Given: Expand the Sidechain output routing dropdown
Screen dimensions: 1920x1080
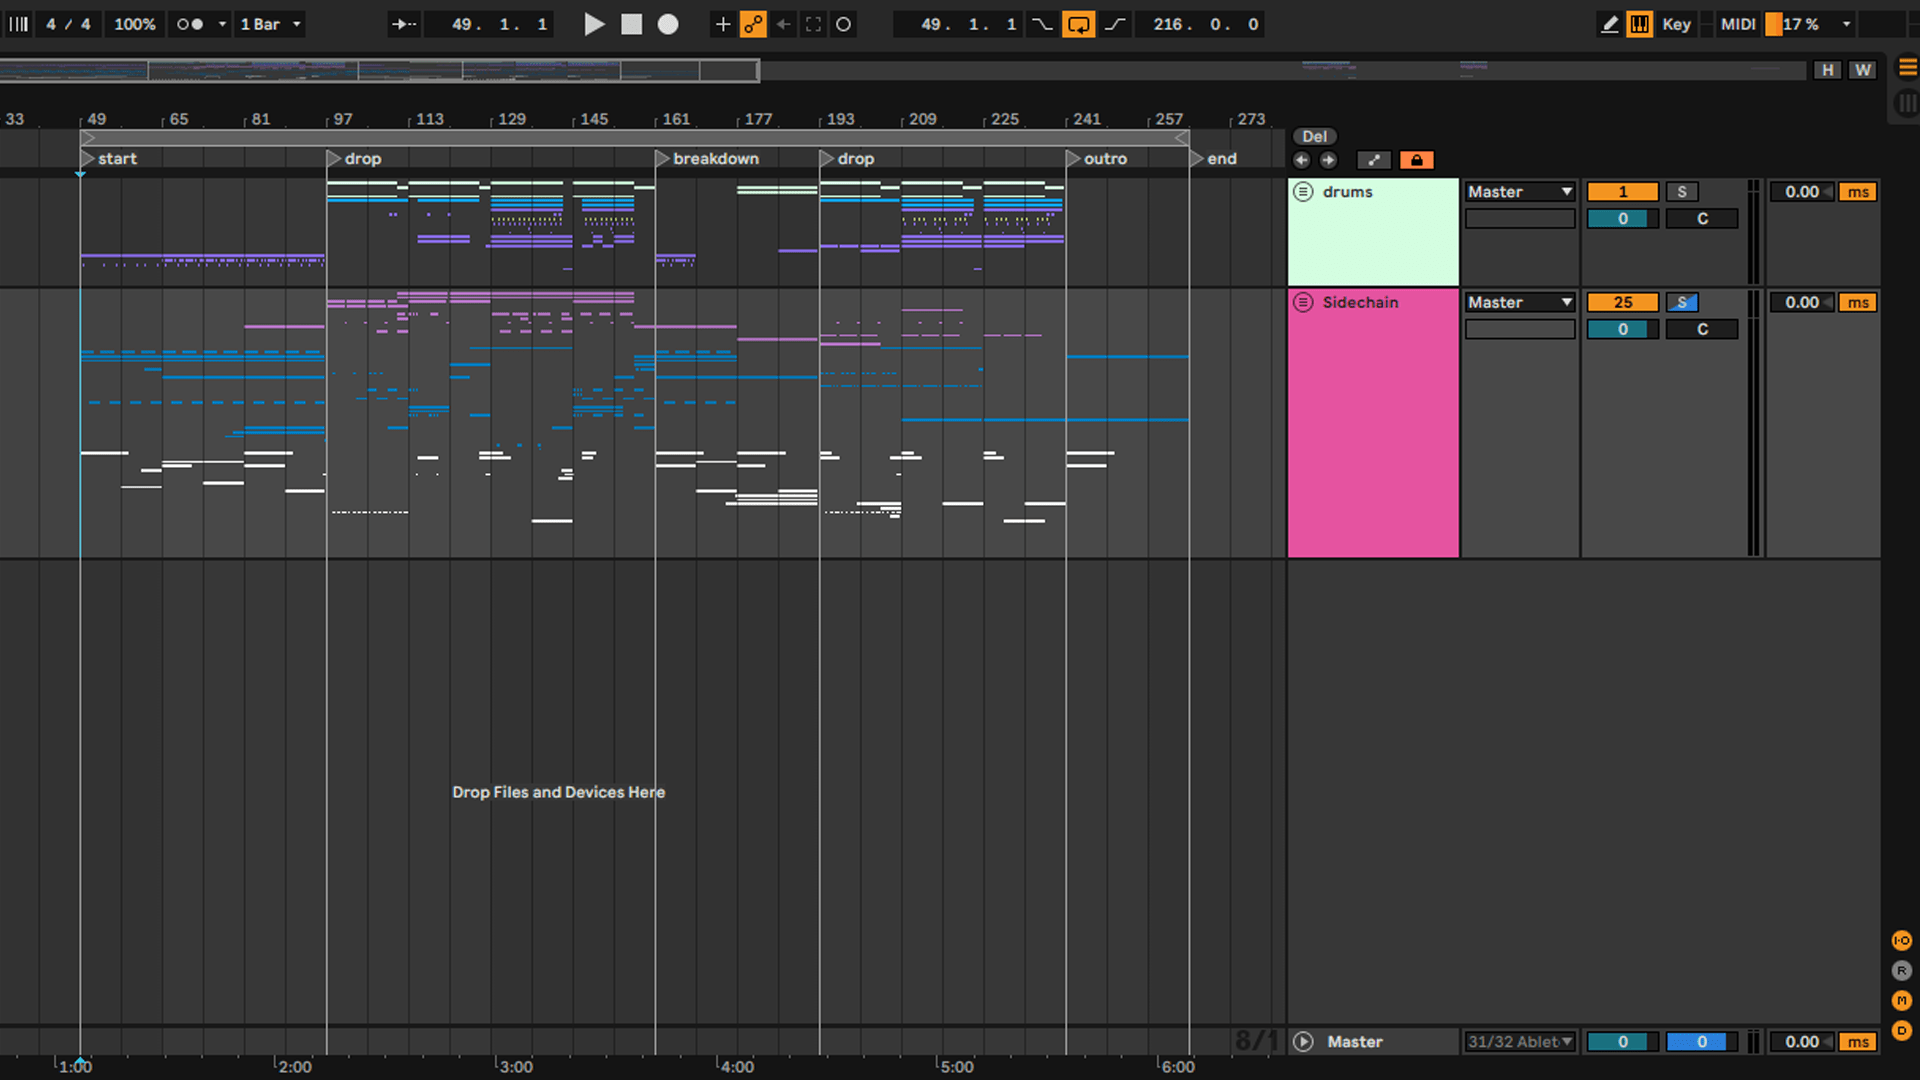Looking at the screenshot, I should pos(1520,302).
